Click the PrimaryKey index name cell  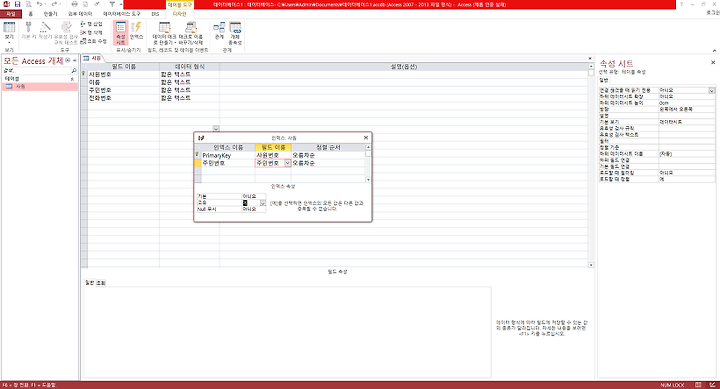[228, 155]
